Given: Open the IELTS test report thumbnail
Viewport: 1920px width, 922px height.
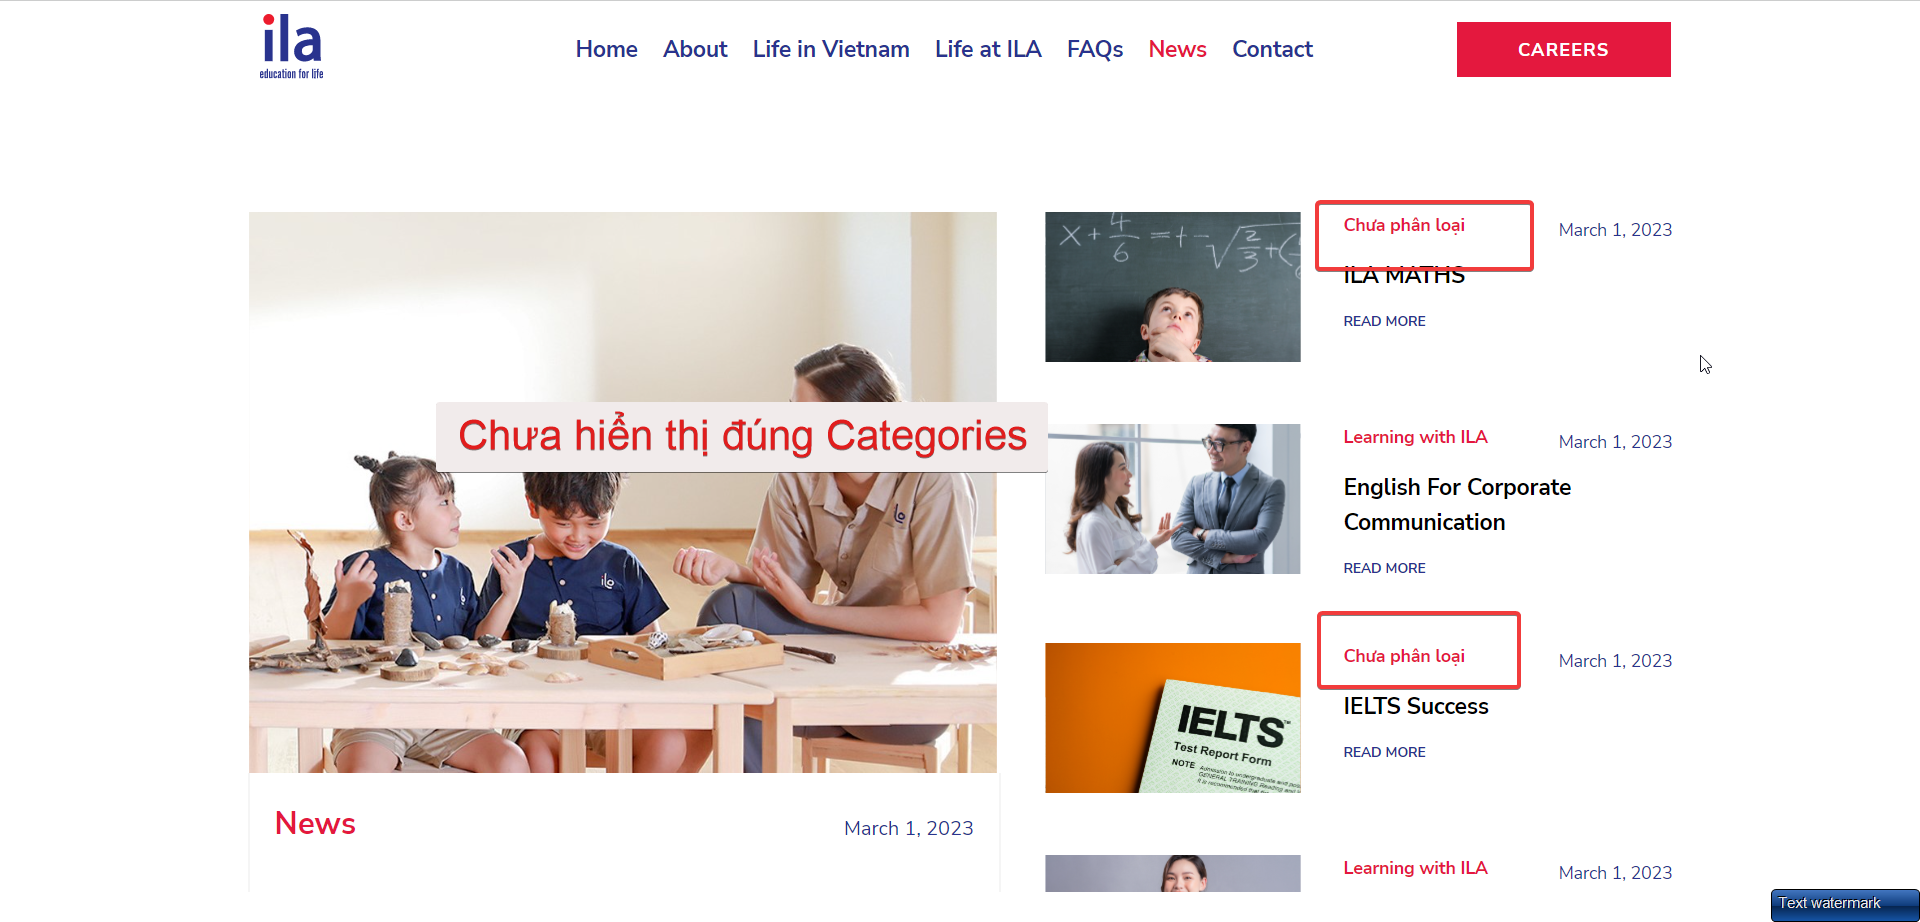Looking at the screenshot, I should pos(1173,718).
